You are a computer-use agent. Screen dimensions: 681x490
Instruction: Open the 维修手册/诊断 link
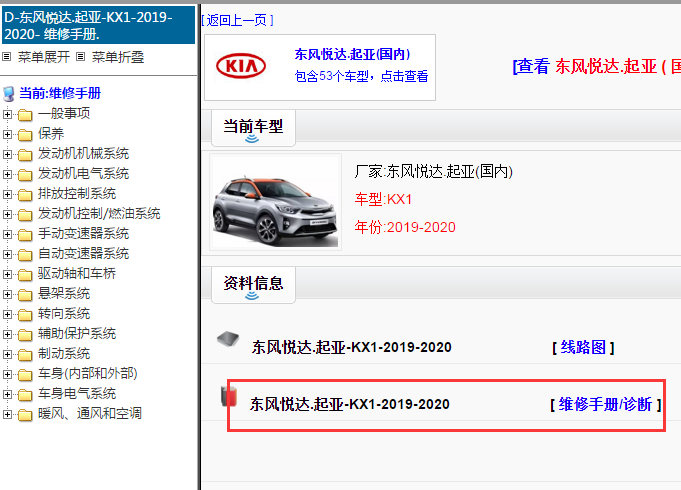(605, 404)
